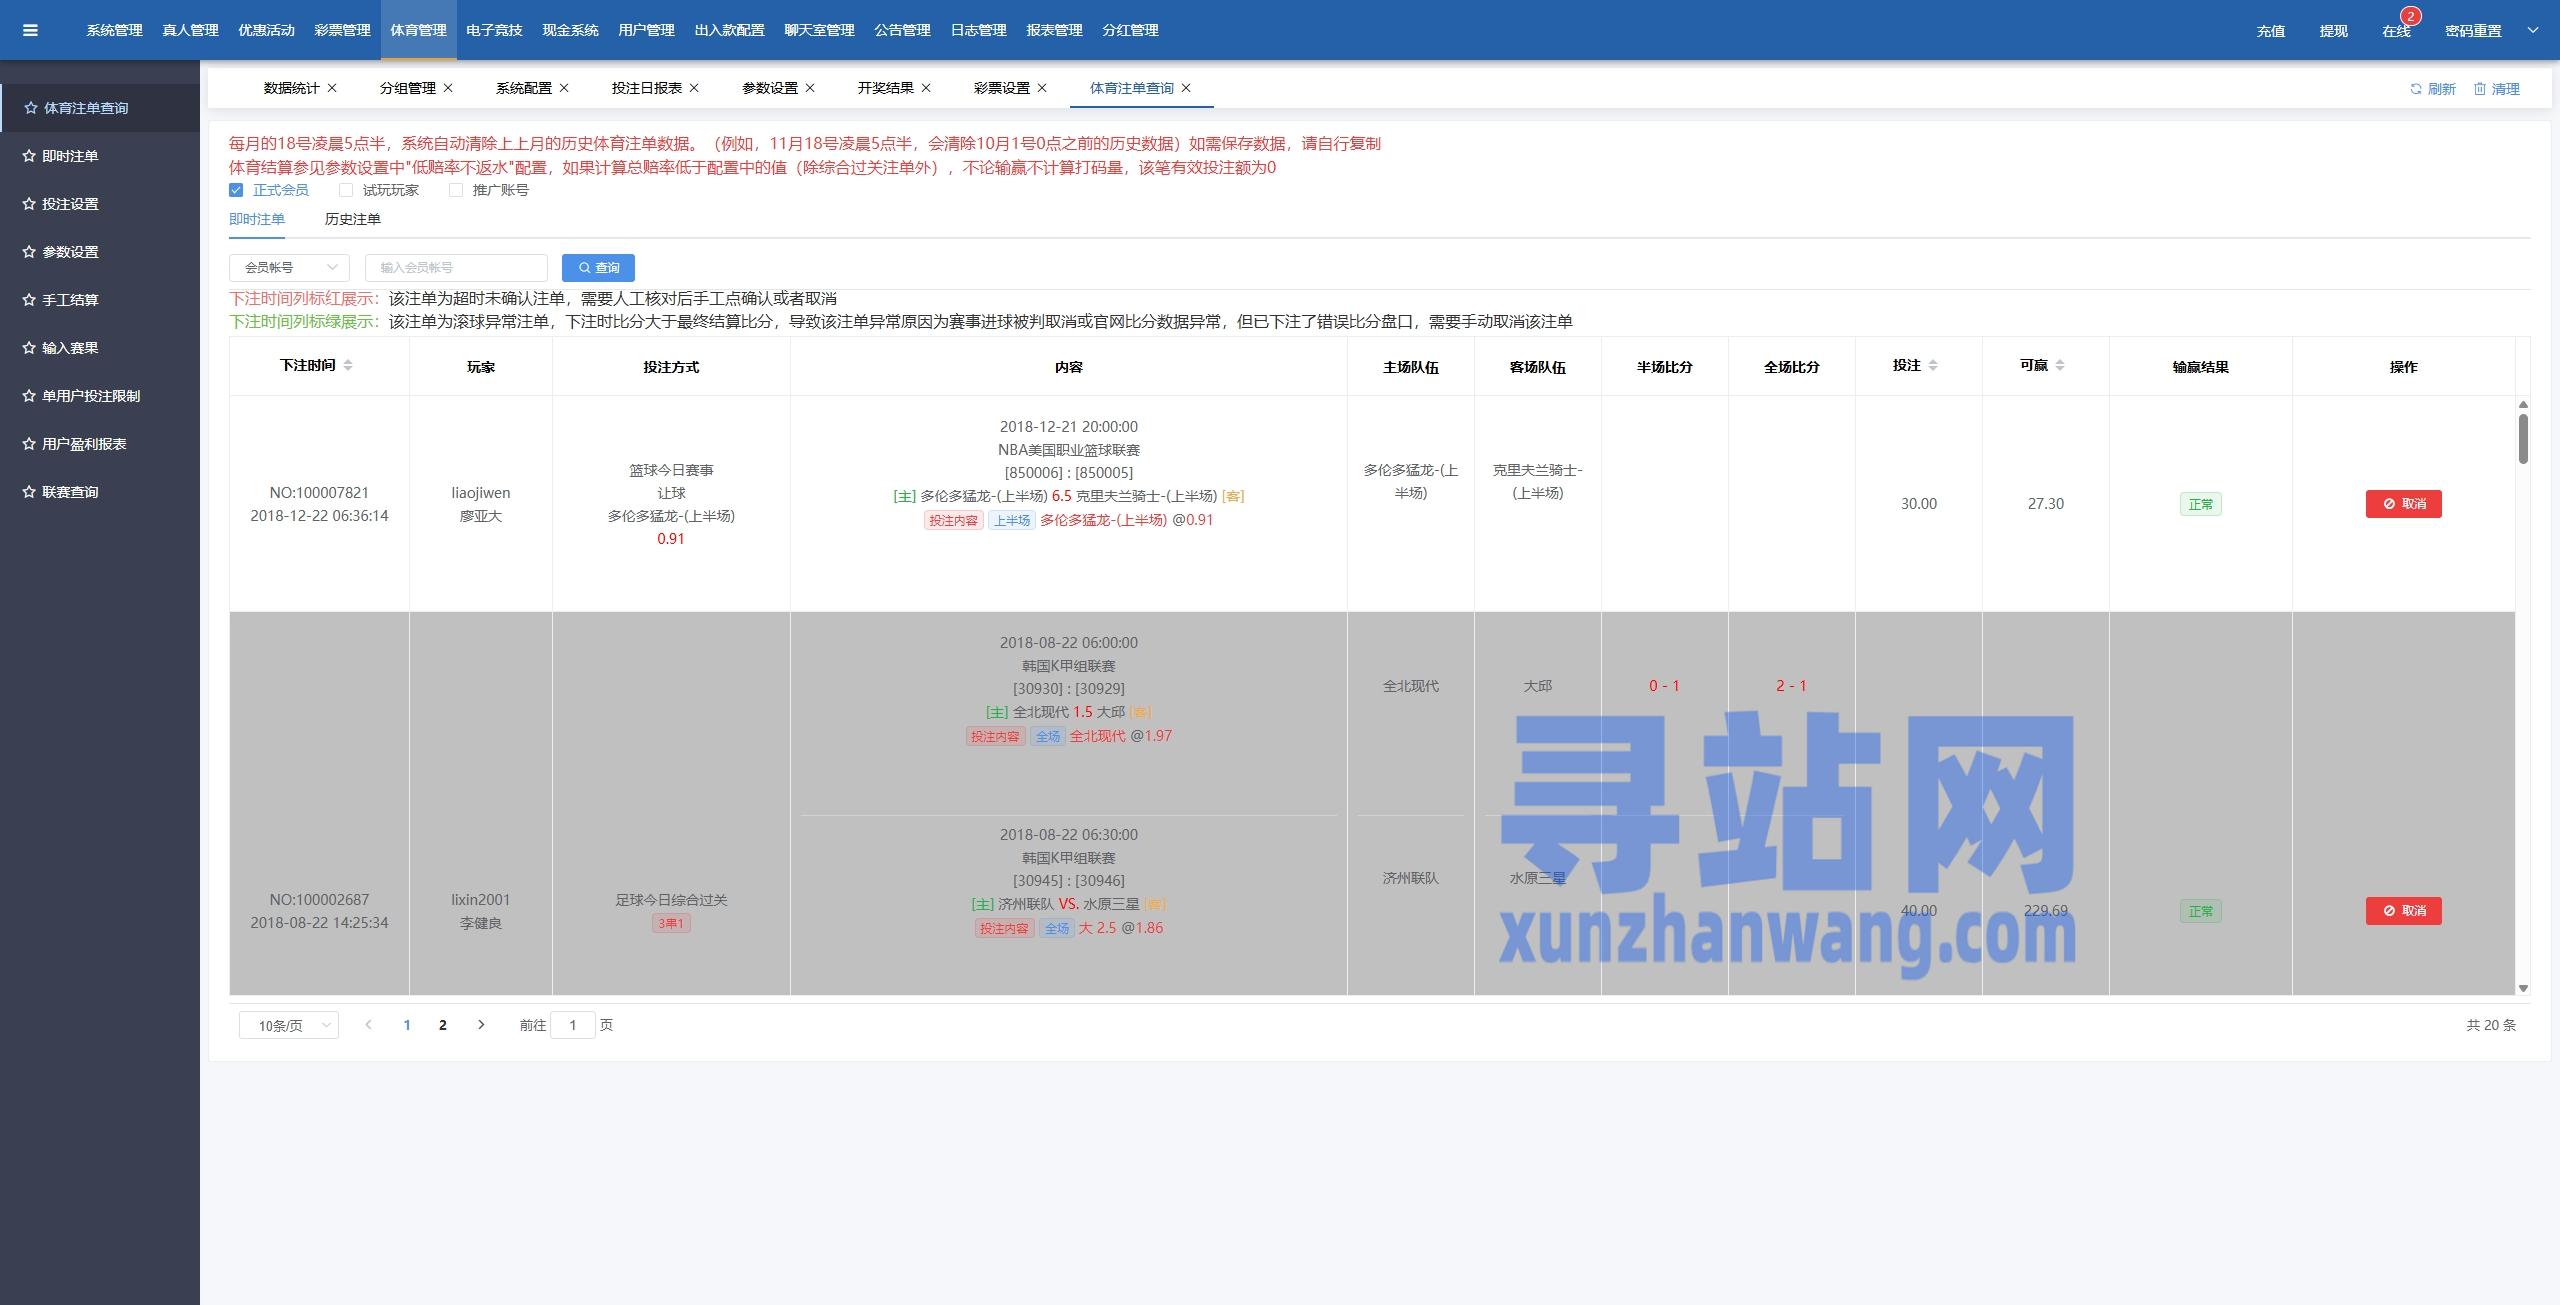The height and width of the screenshot is (1305, 2560).
Task: Sort by 投注 column arrows
Action: pos(1933,366)
